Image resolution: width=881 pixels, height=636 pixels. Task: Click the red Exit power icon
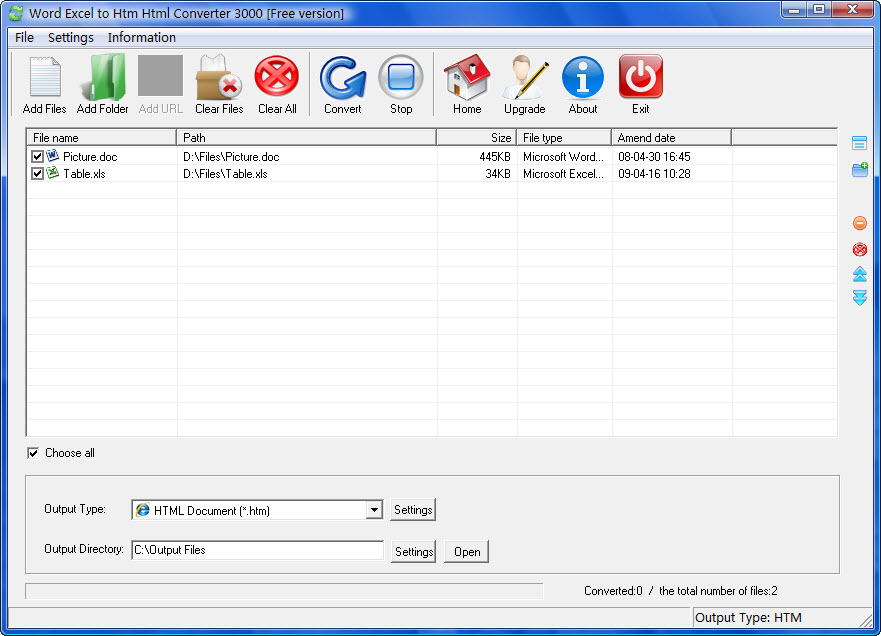[x=640, y=79]
